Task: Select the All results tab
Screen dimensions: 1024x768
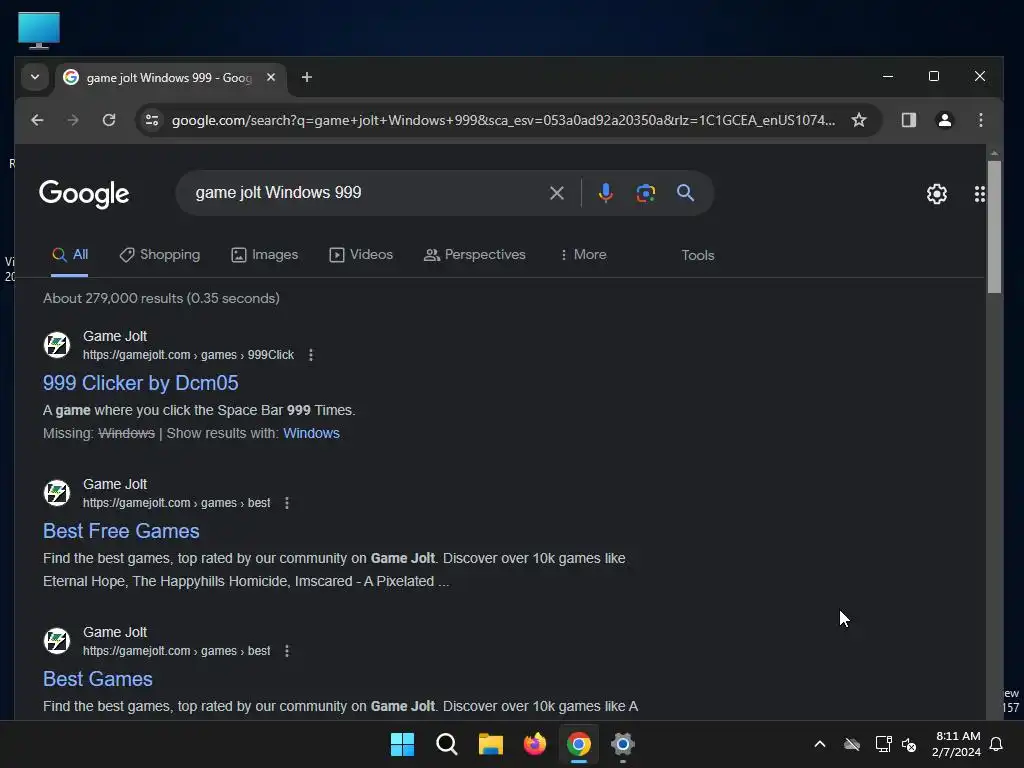Action: (70, 255)
